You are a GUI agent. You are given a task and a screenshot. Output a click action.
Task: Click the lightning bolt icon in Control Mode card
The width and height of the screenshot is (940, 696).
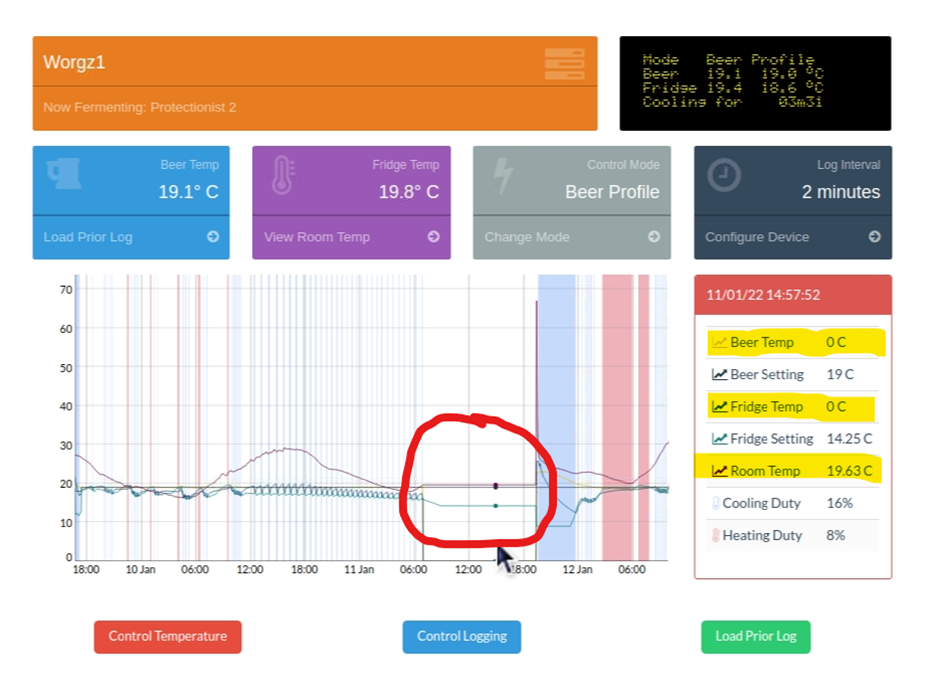coord(503,176)
